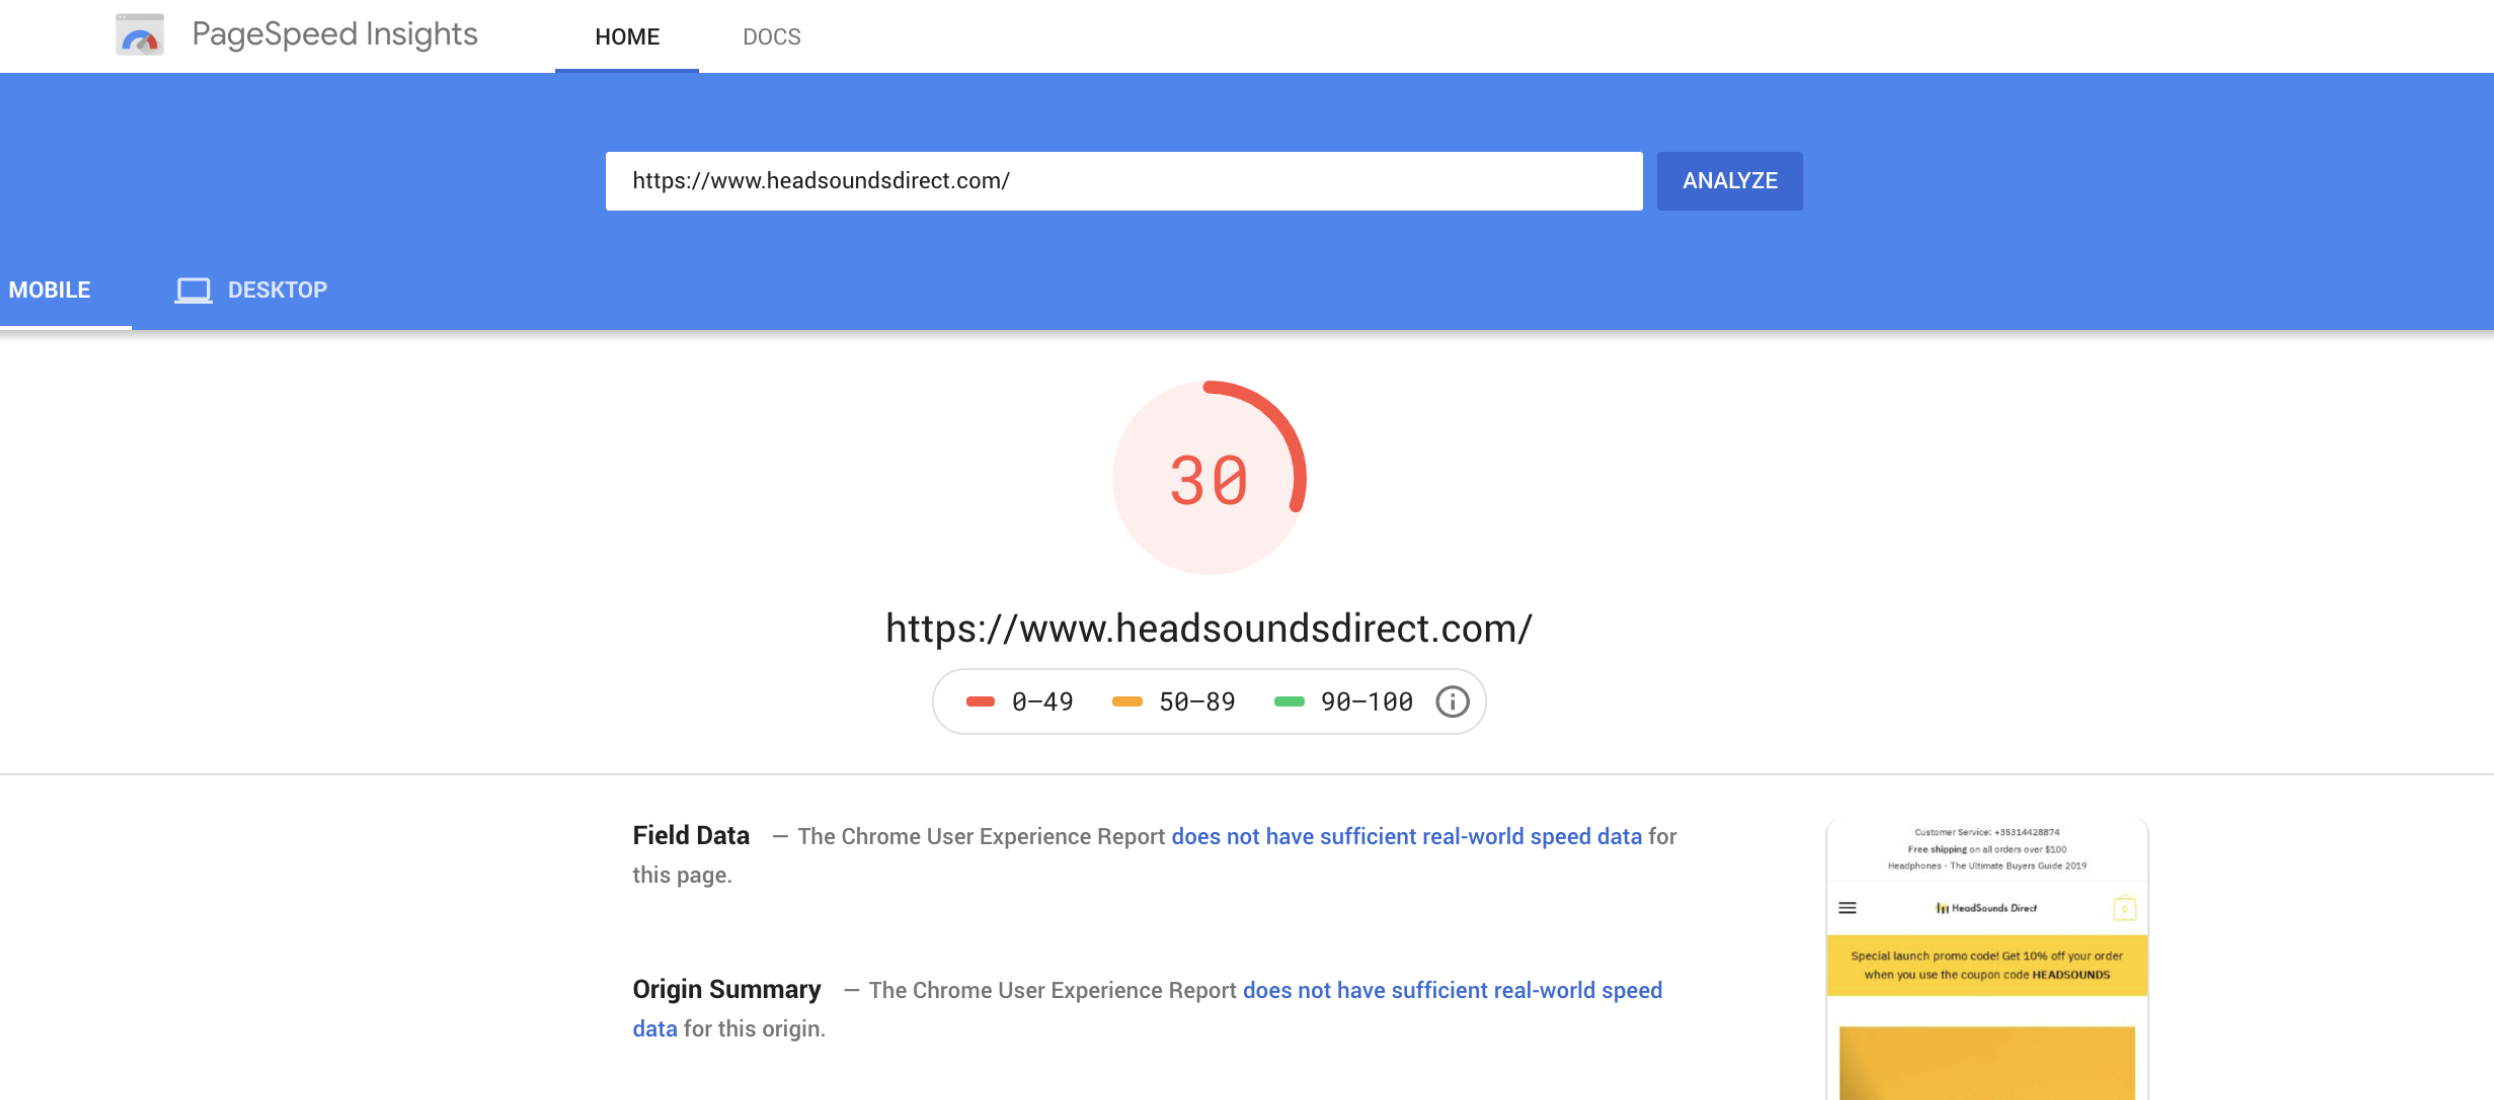This screenshot has height=1100, width=2494.
Task: Click the hamburger menu icon in the preview
Action: point(1847,908)
